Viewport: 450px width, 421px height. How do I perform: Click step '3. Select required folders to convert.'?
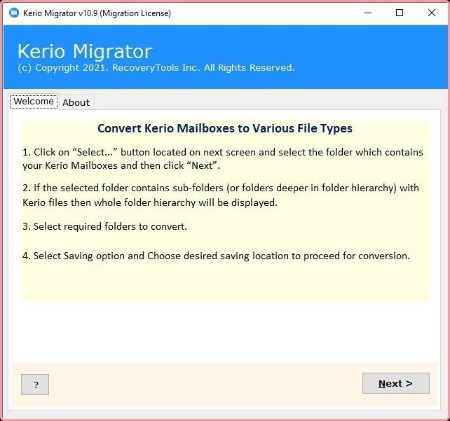105,227
